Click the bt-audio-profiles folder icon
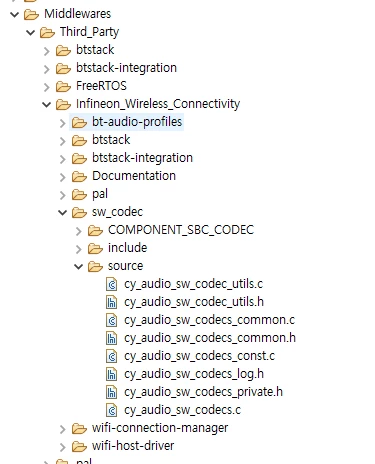The height and width of the screenshot is (464, 375). (x=79, y=122)
